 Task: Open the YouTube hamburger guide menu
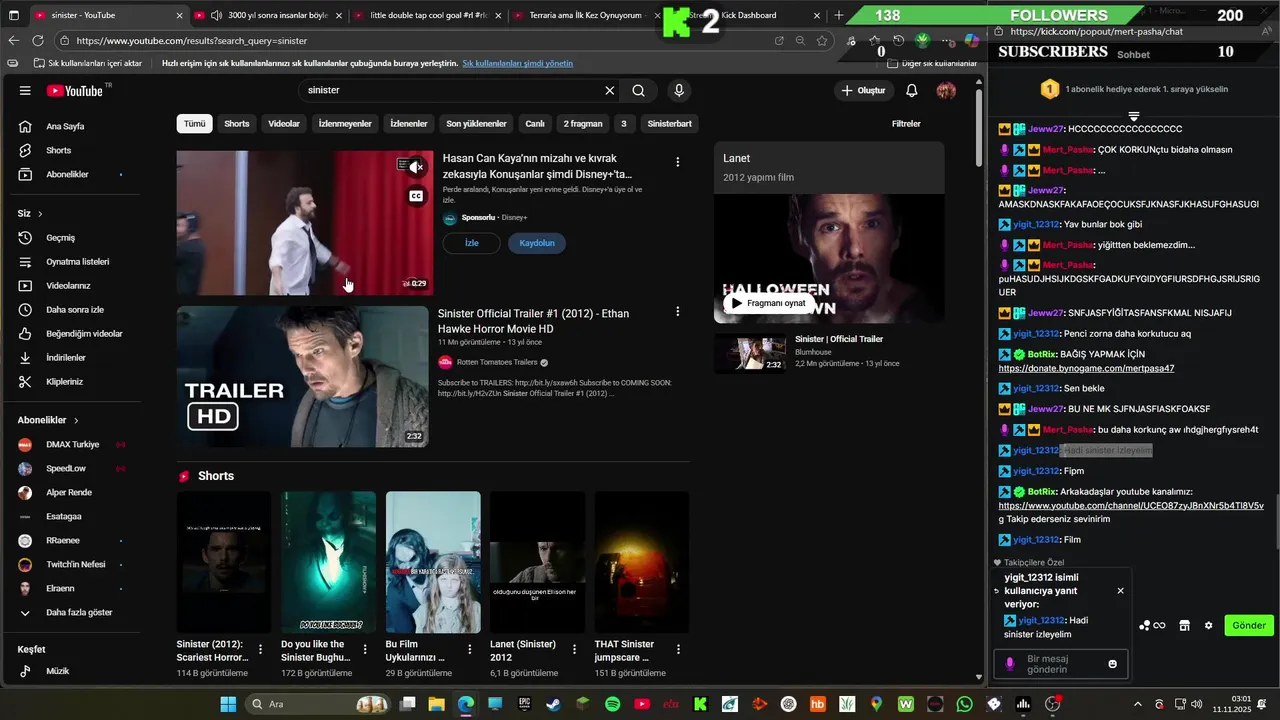coord(25,90)
